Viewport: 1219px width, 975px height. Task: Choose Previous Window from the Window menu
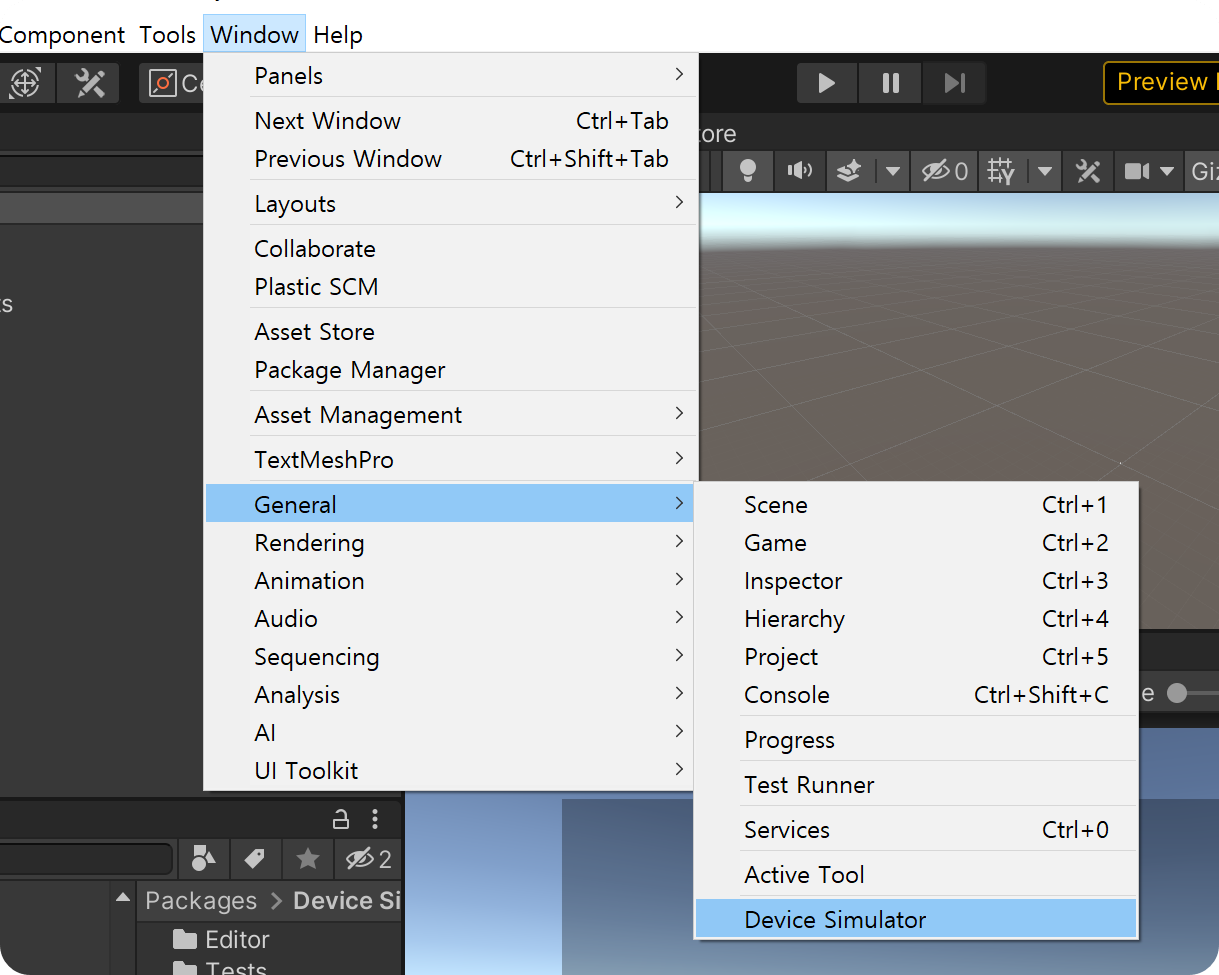(451, 159)
